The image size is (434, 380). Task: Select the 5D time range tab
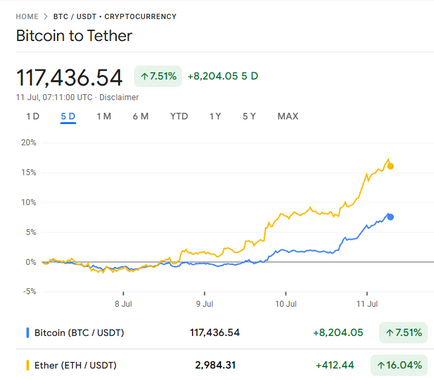click(68, 116)
